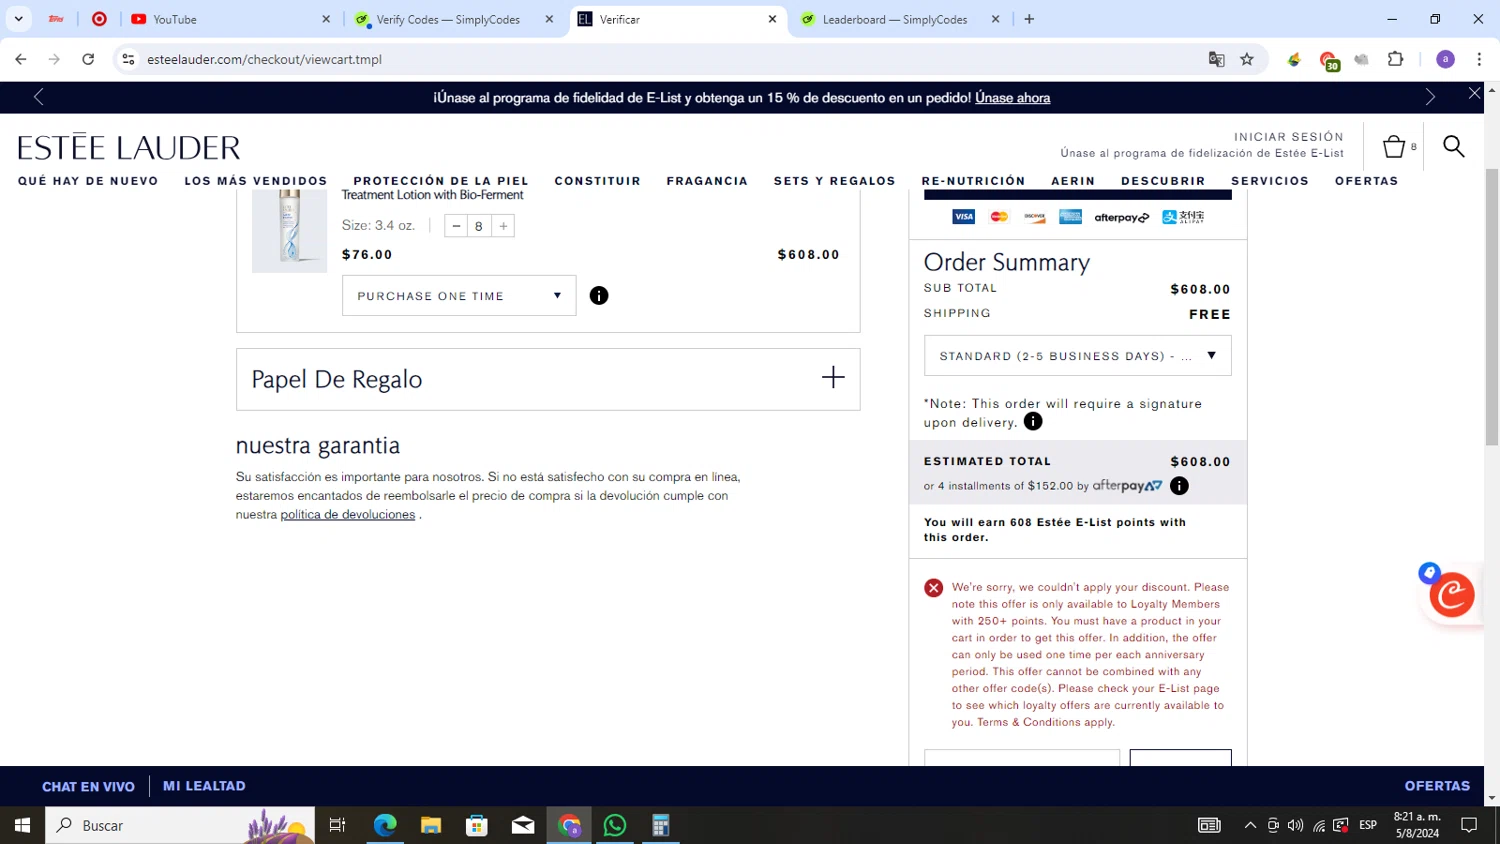Open the Chrome profile avatar

pyautogui.click(x=1445, y=59)
